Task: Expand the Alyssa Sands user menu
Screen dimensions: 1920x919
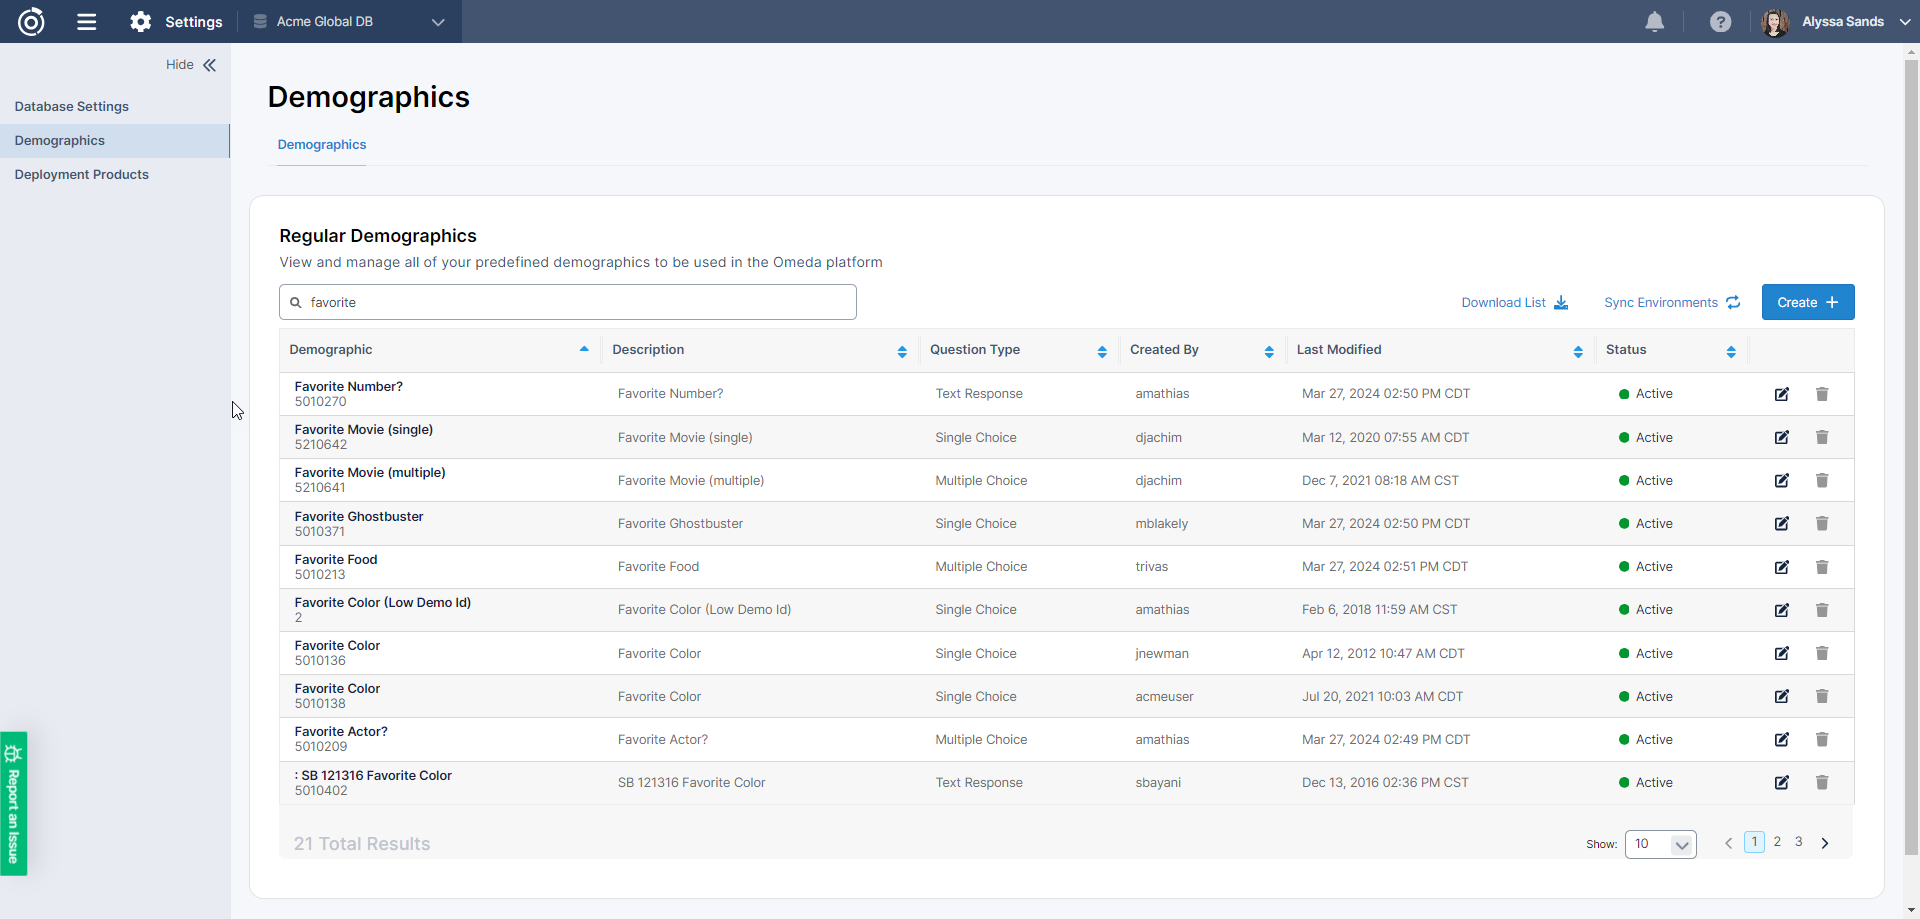Action: (1904, 22)
